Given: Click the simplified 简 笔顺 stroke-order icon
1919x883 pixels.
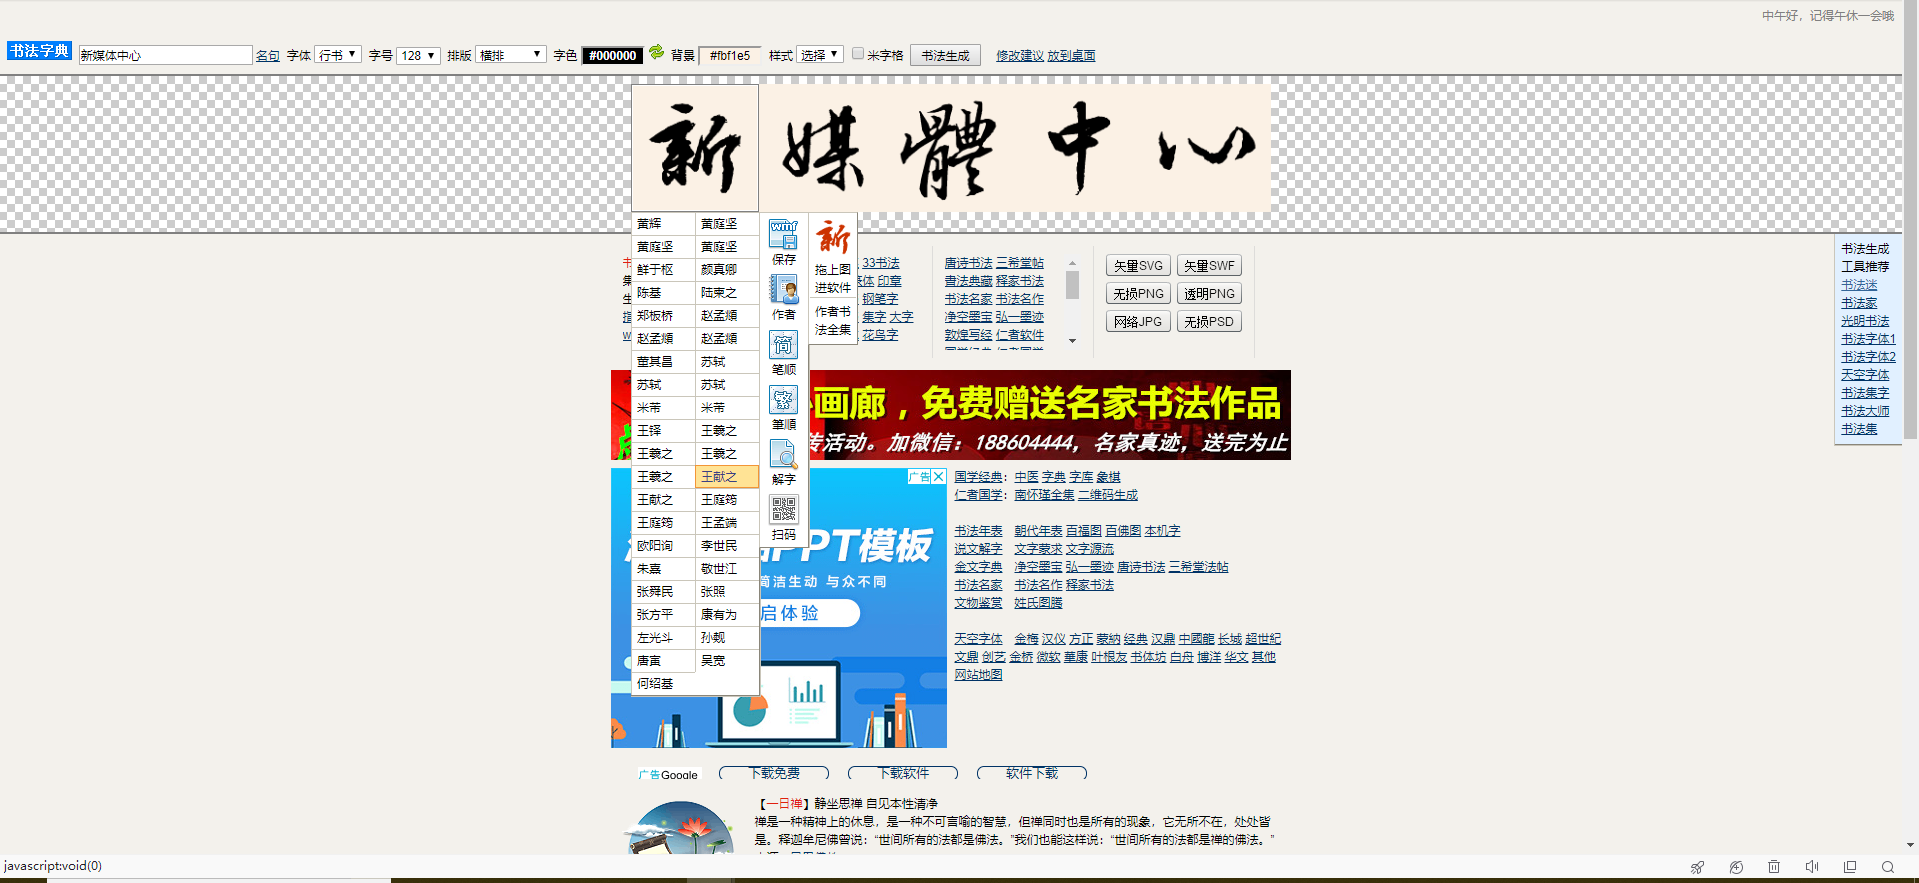Looking at the screenshot, I should [783, 345].
